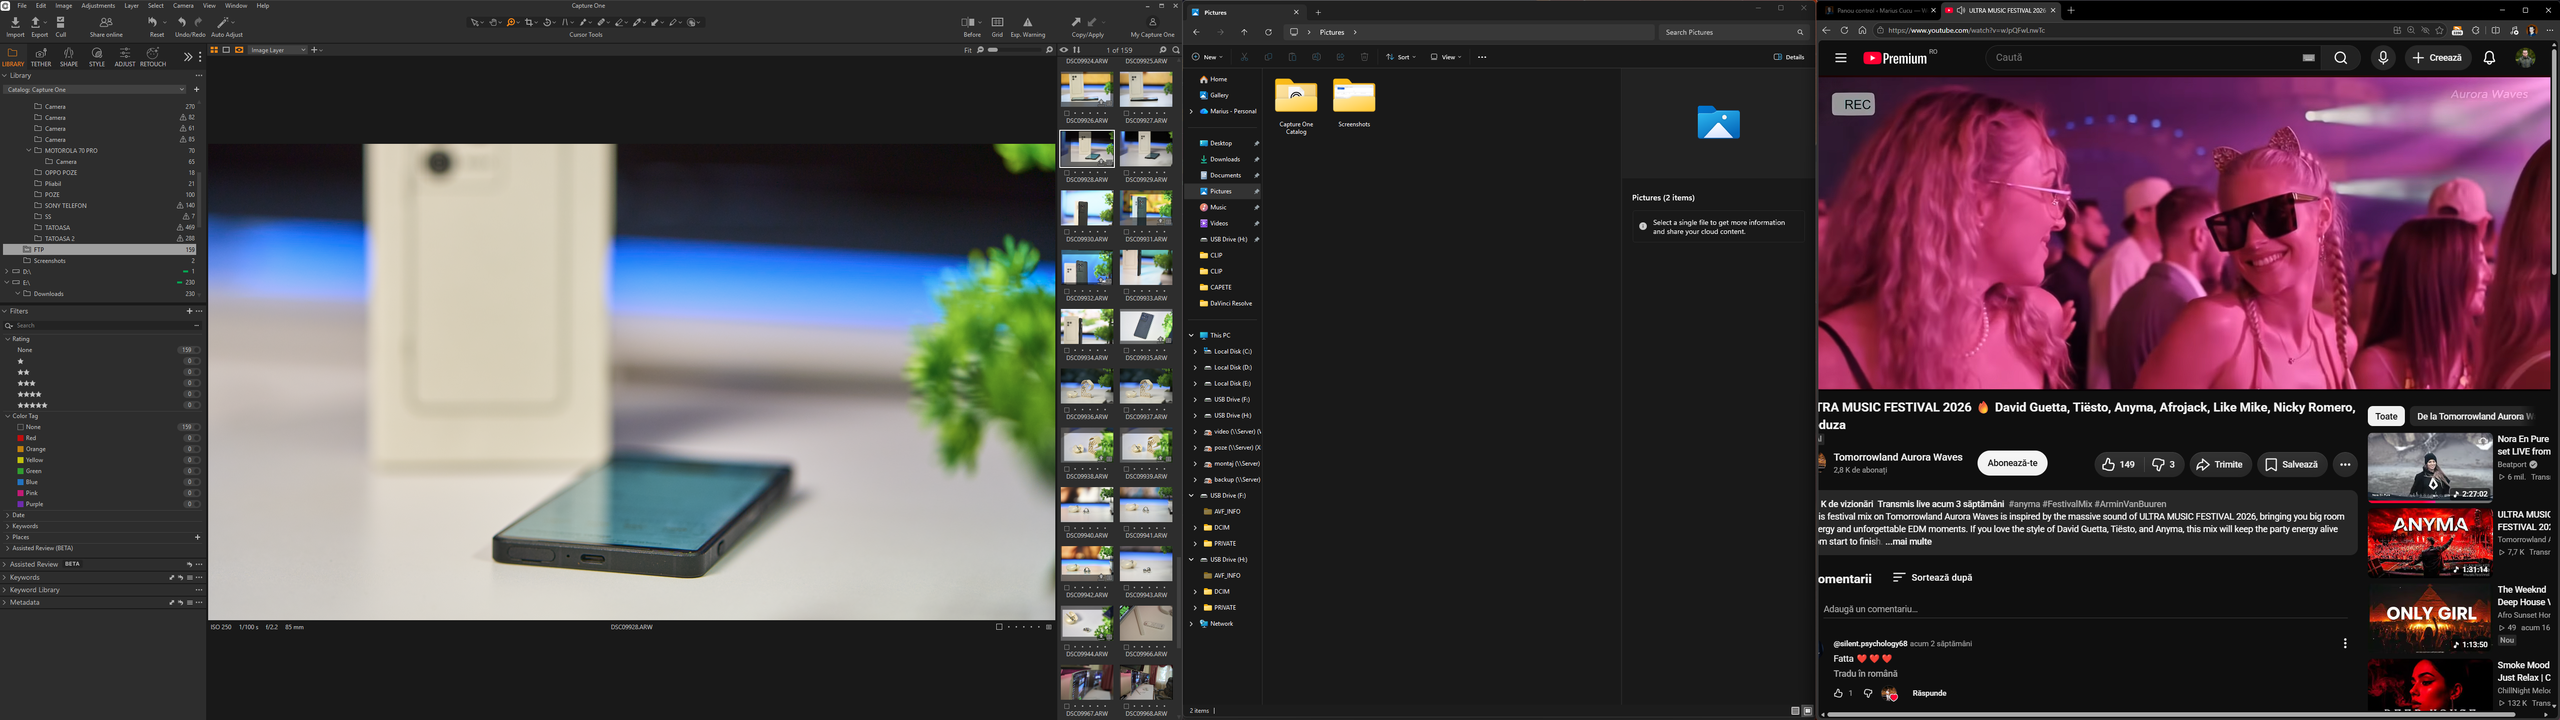Click the Adaugă un comentariu comment field

tap(2085, 609)
